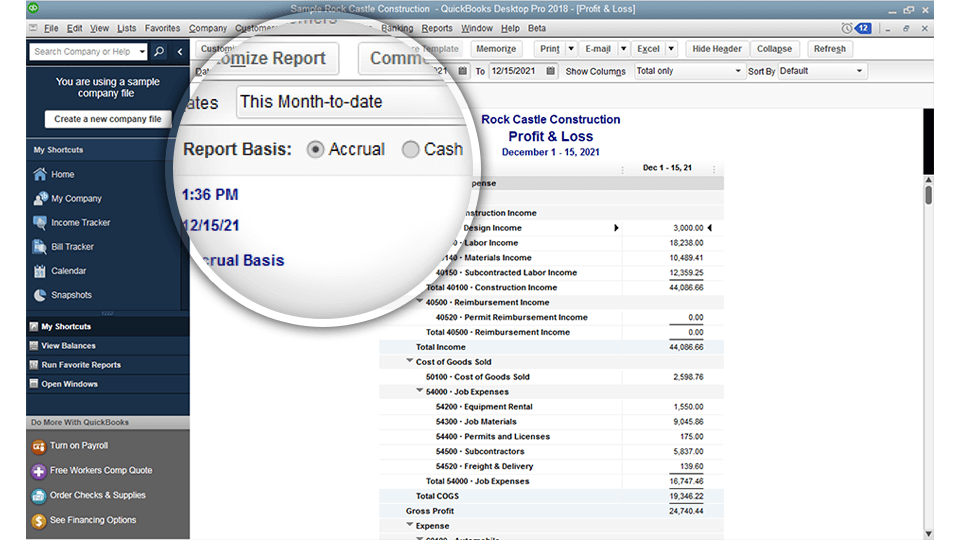
Task: Click the Excel button
Action: coord(648,49)
